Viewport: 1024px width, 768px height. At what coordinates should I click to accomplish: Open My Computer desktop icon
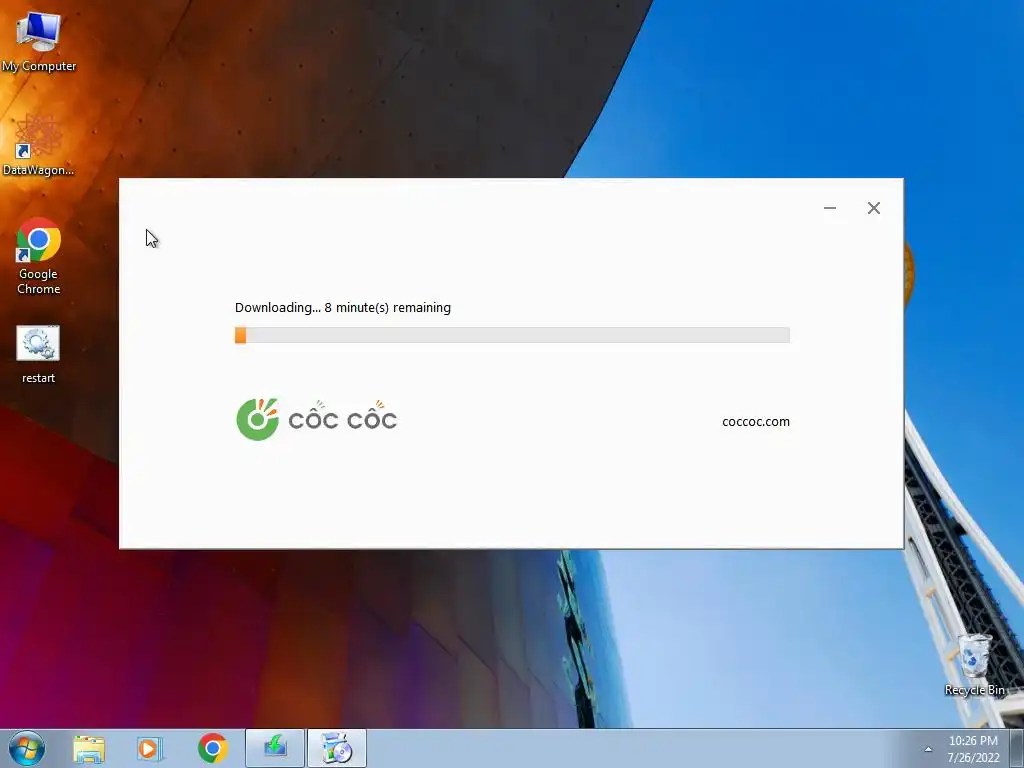39,40
